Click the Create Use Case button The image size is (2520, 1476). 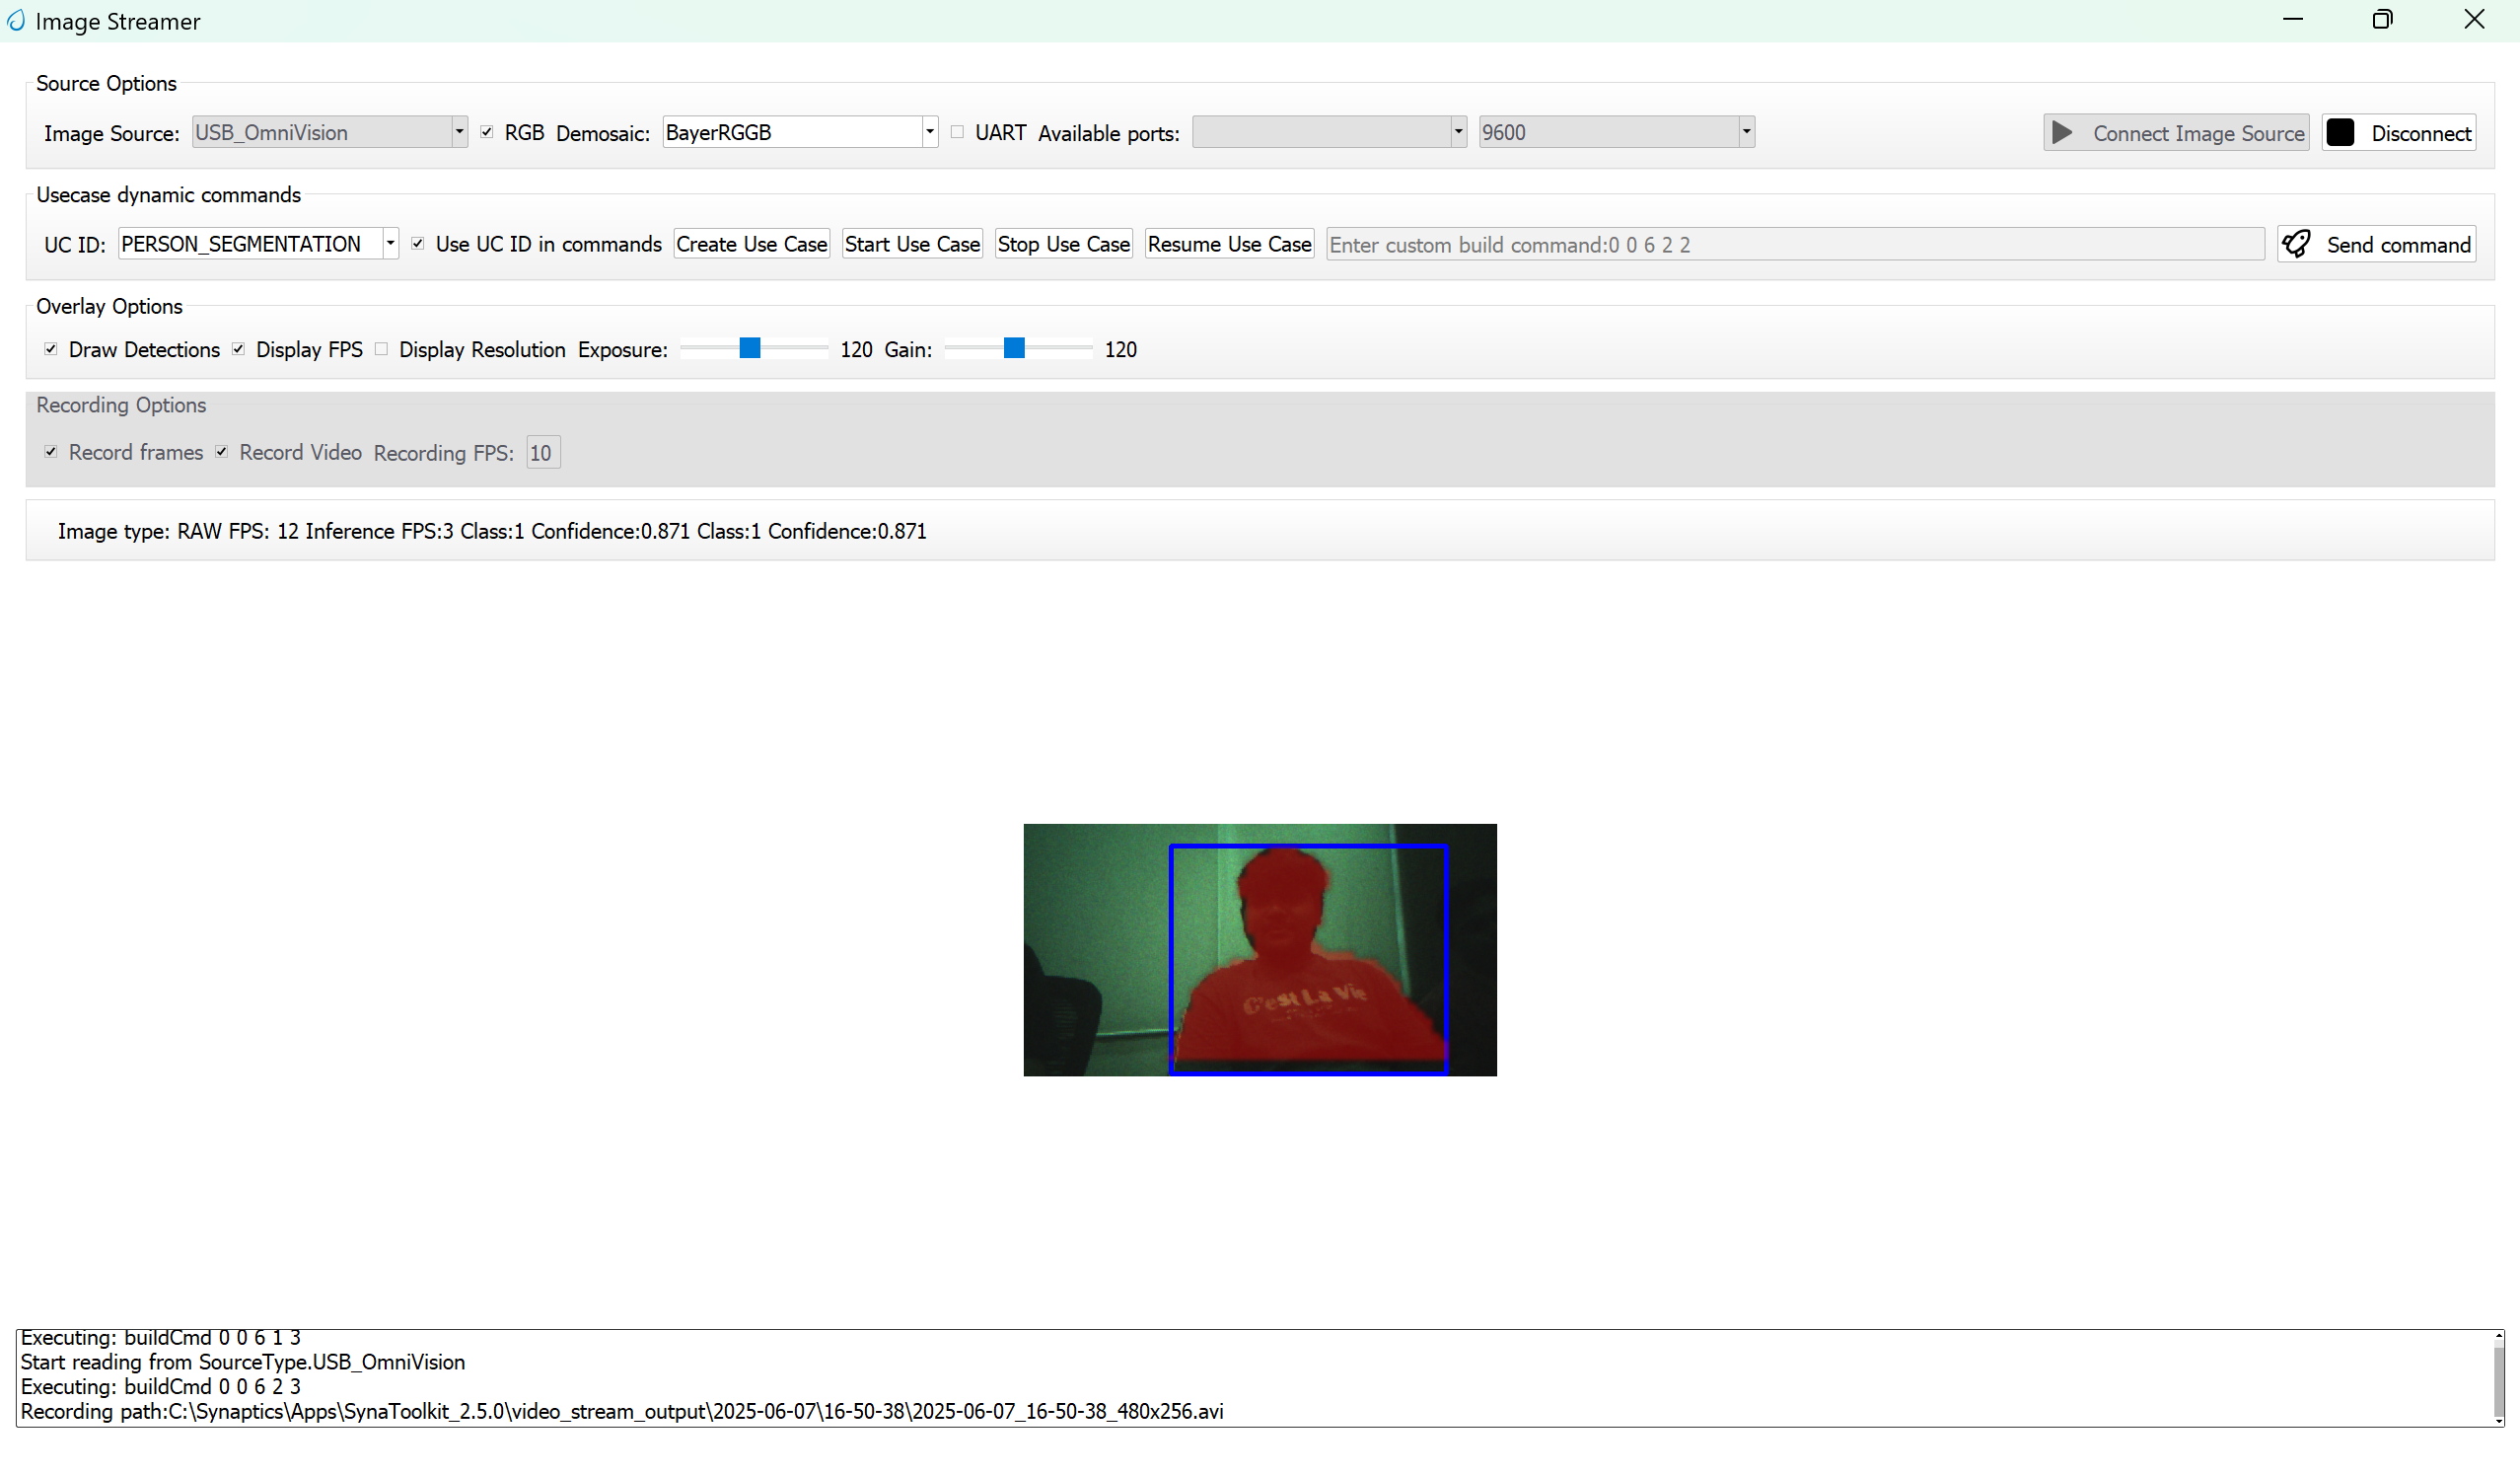pos(751,243)
